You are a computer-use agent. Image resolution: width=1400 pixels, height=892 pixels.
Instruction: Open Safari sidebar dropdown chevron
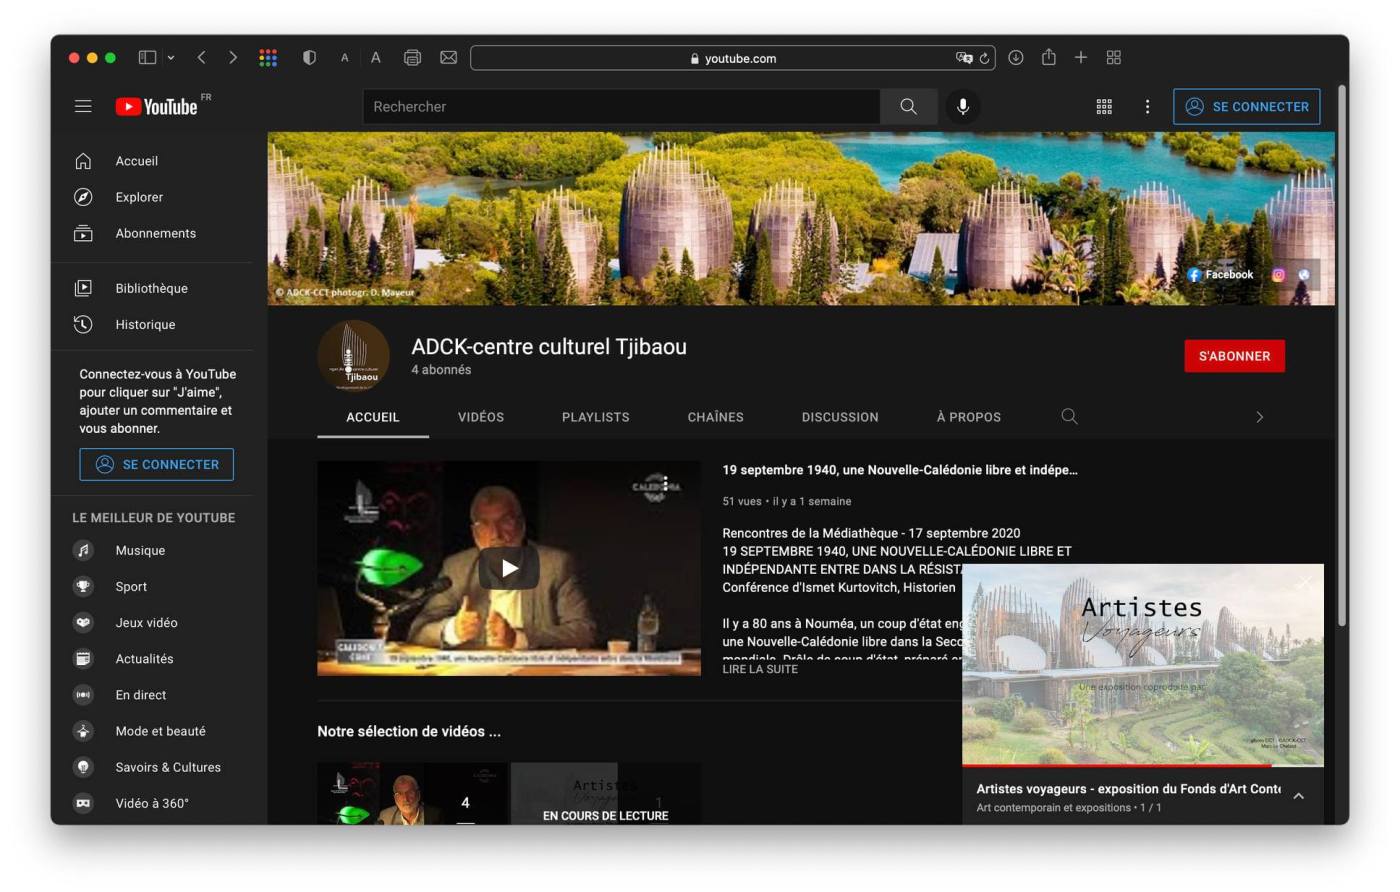click(x=171, y=58)
